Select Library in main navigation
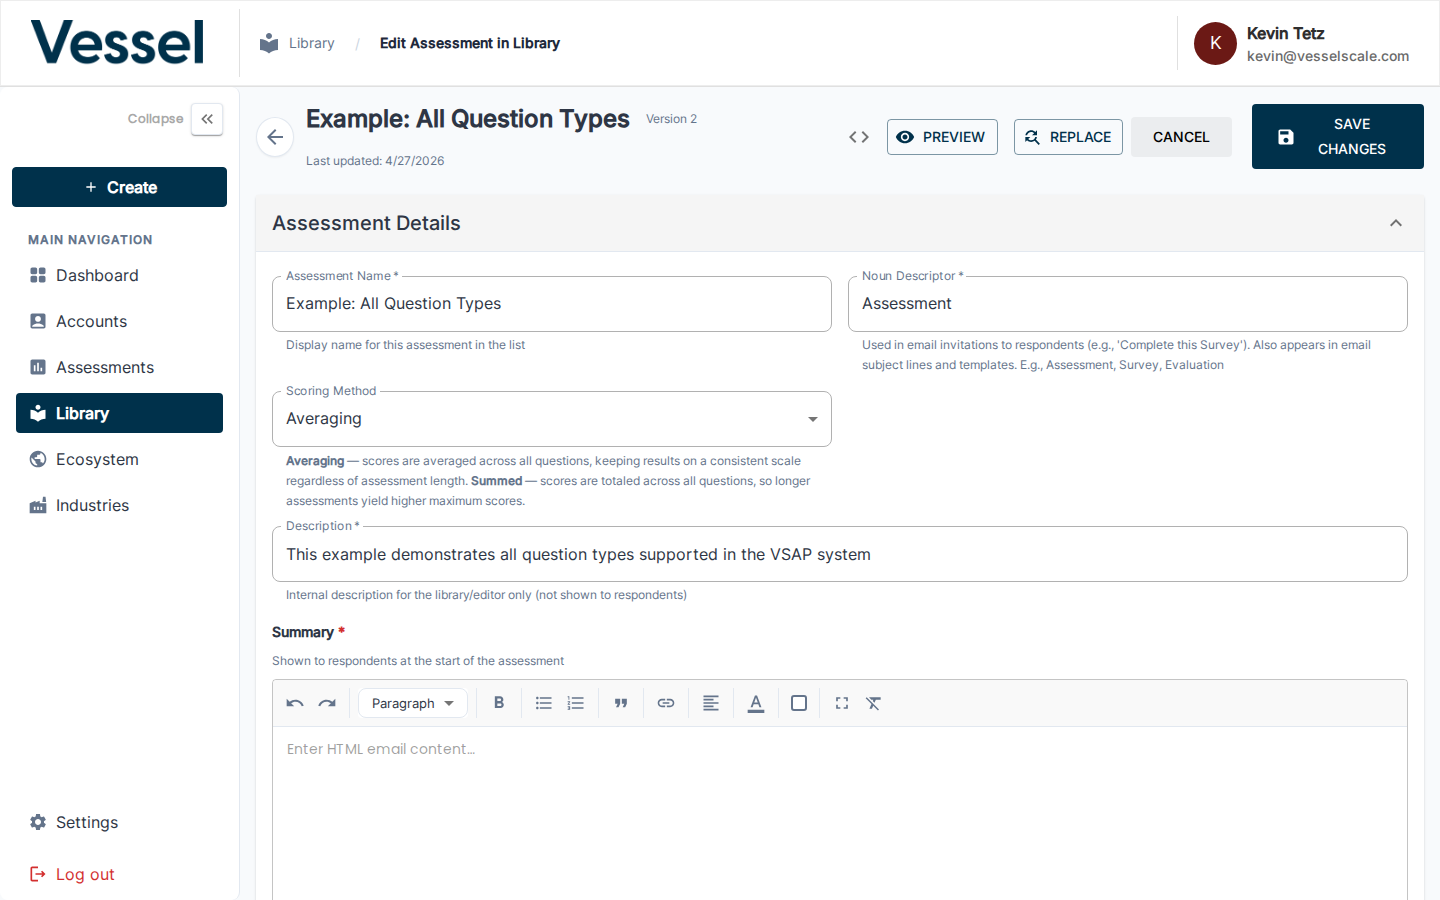 pyautogui.click(x=119, y=413)
